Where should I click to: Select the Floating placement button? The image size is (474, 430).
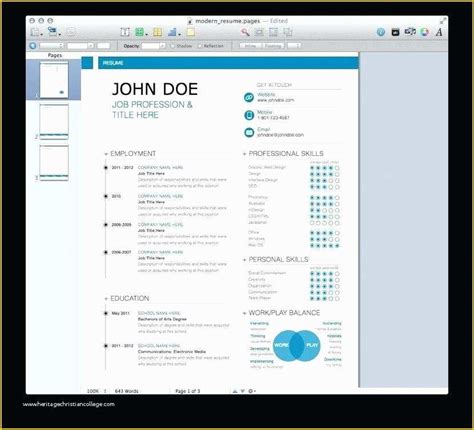tap(273, 46)
